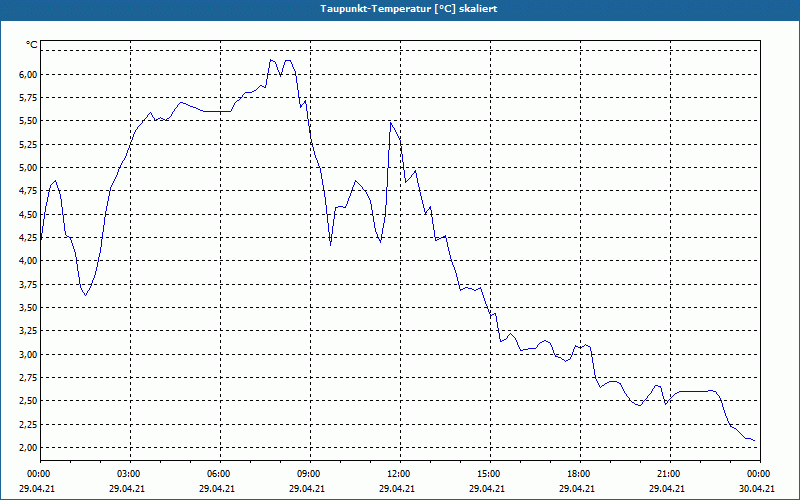
Task: Click the '12:00' time label
Action: (x=400, y=474)
